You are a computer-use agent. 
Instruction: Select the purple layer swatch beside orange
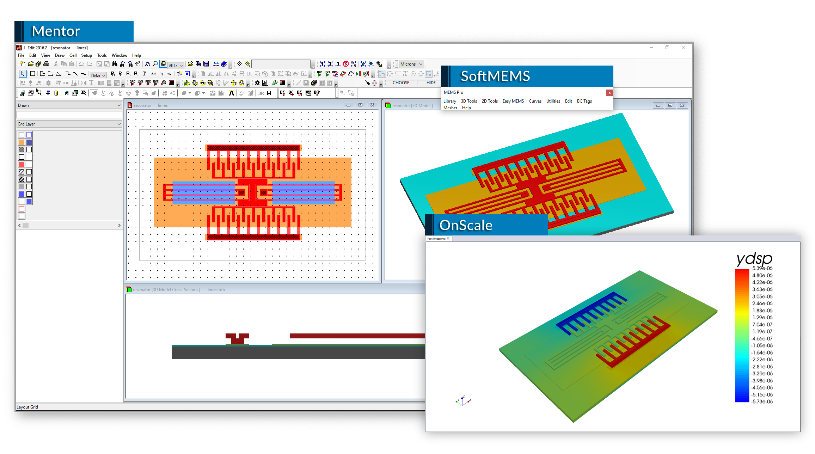pos(29,142)
